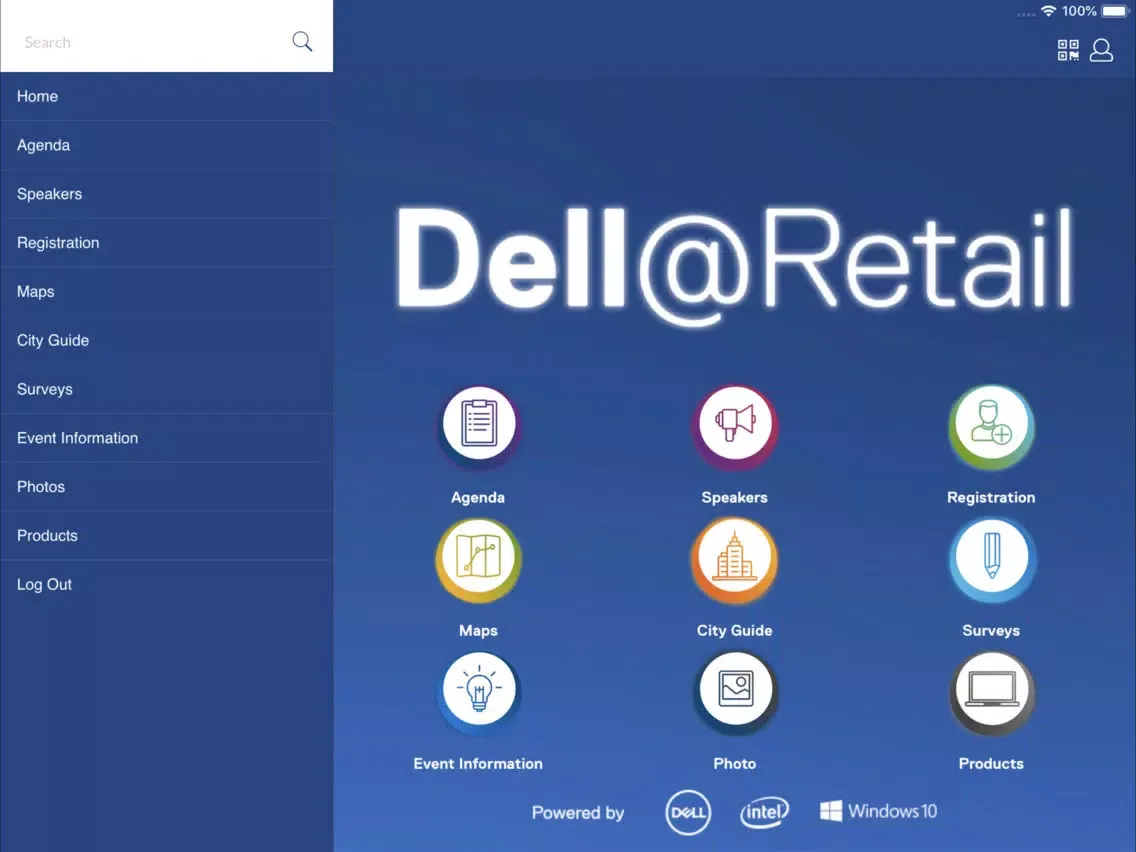Click the Windows 10 logo

[878, 811]
